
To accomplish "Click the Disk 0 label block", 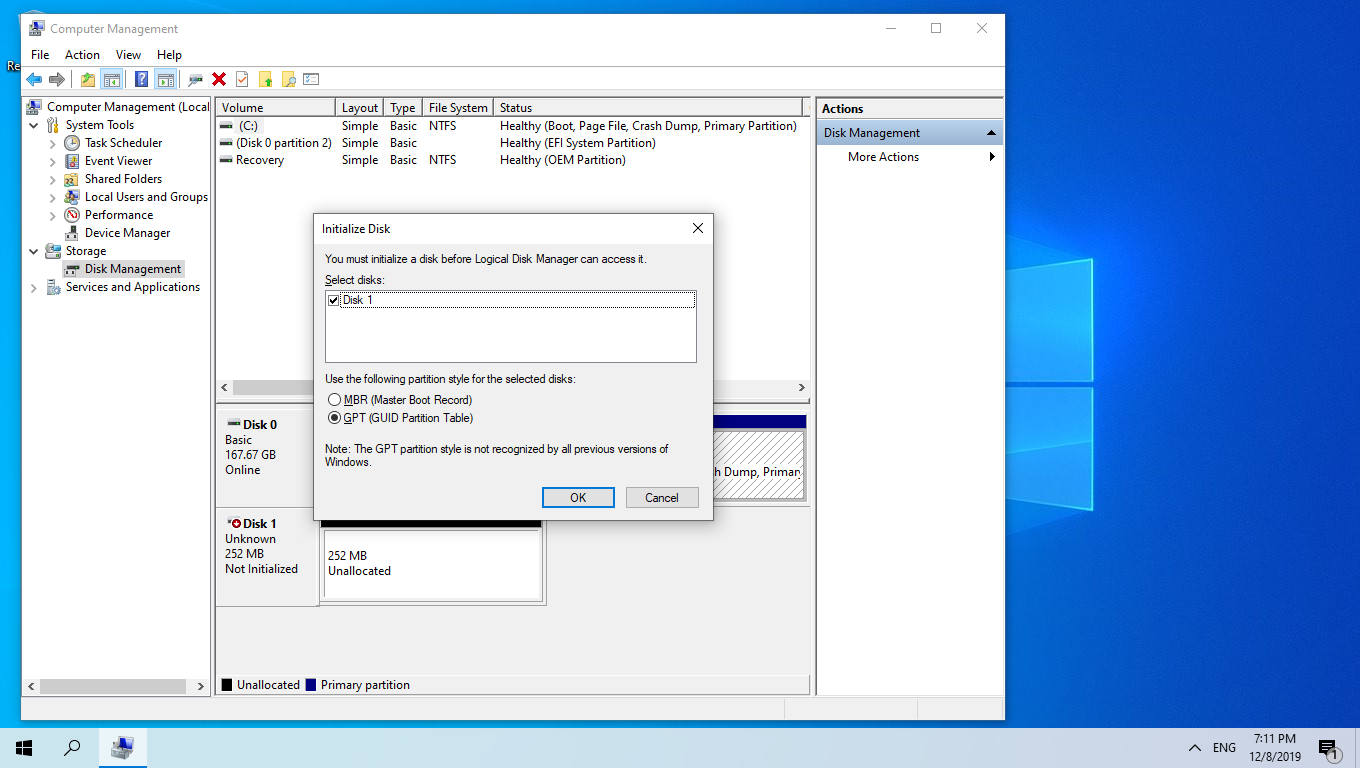I will pos(267,456).
